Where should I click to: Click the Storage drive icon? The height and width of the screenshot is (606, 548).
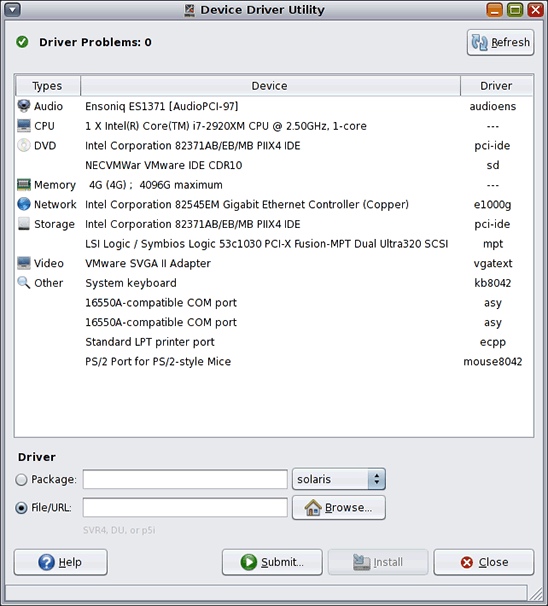24,224
